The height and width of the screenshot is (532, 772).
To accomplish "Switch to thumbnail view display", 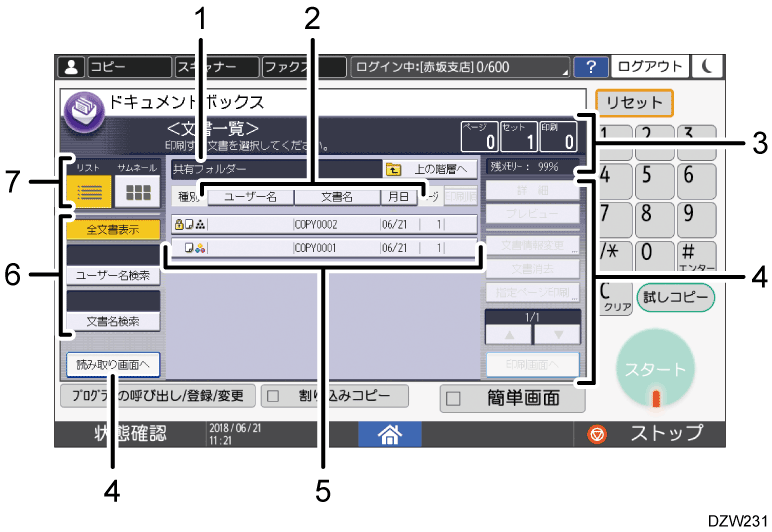I will (x=134, y=193).
